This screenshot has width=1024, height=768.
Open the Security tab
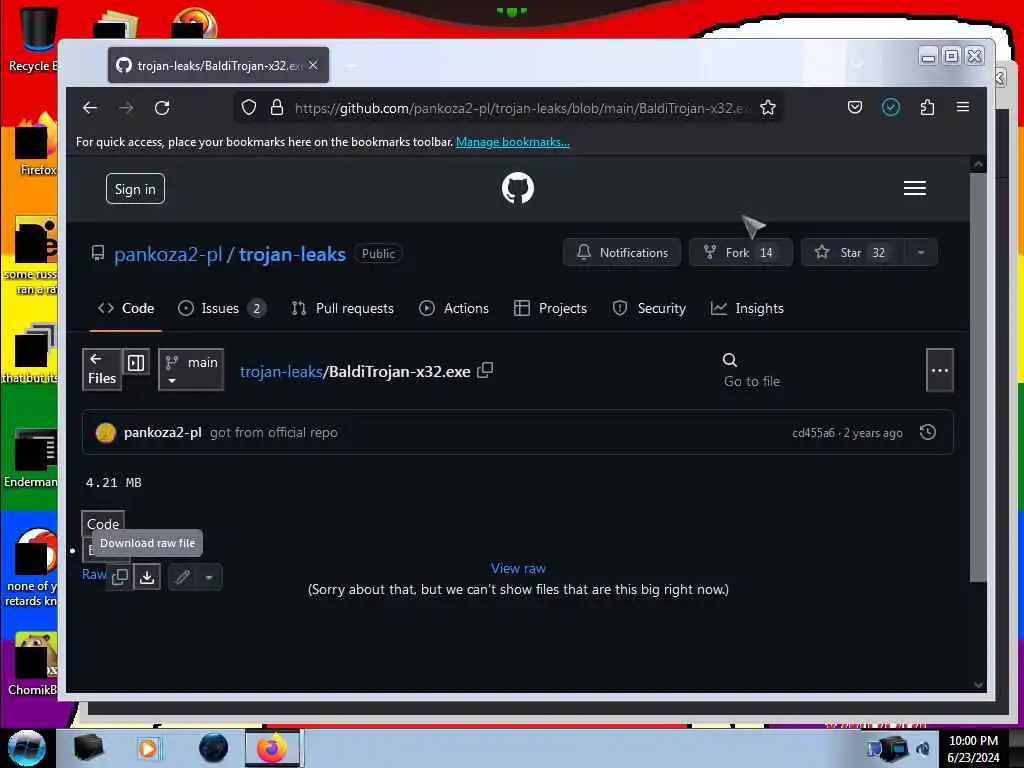649,308
